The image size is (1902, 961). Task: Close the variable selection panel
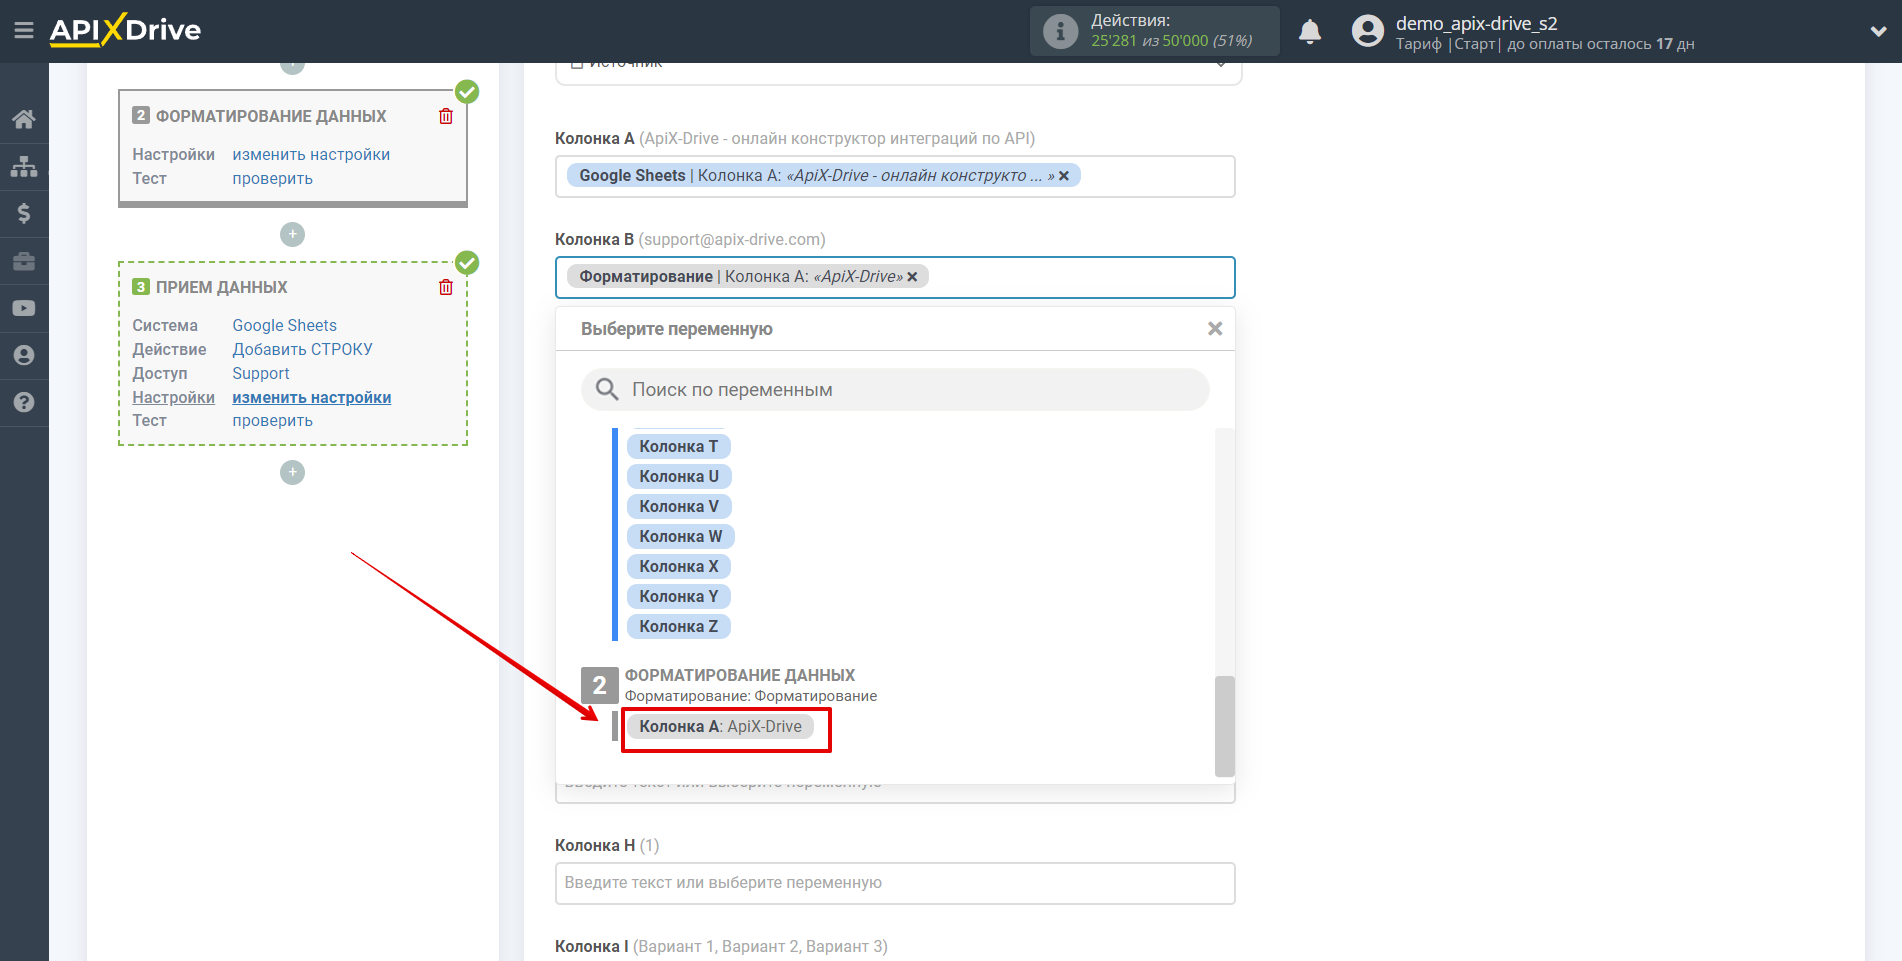pos(1215,329)
